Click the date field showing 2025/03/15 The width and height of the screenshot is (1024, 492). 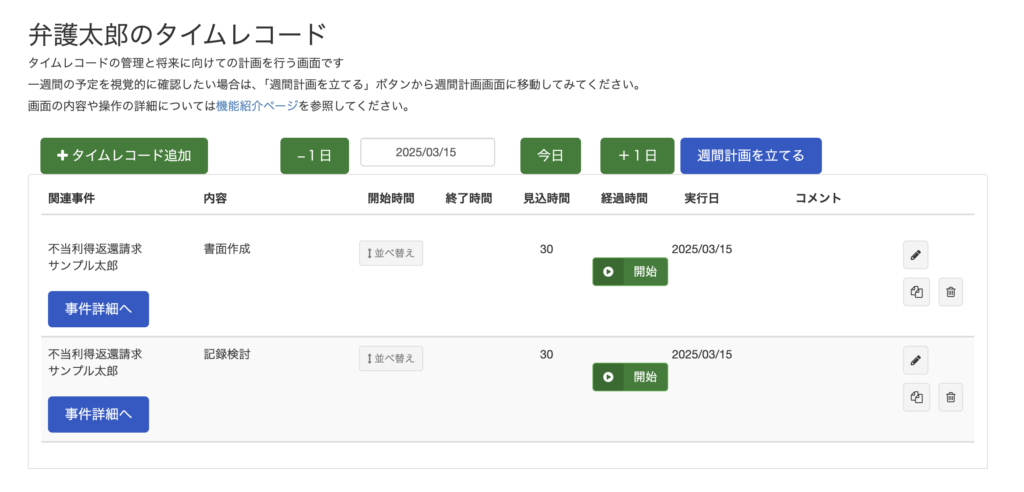click(x=427, y=152)
